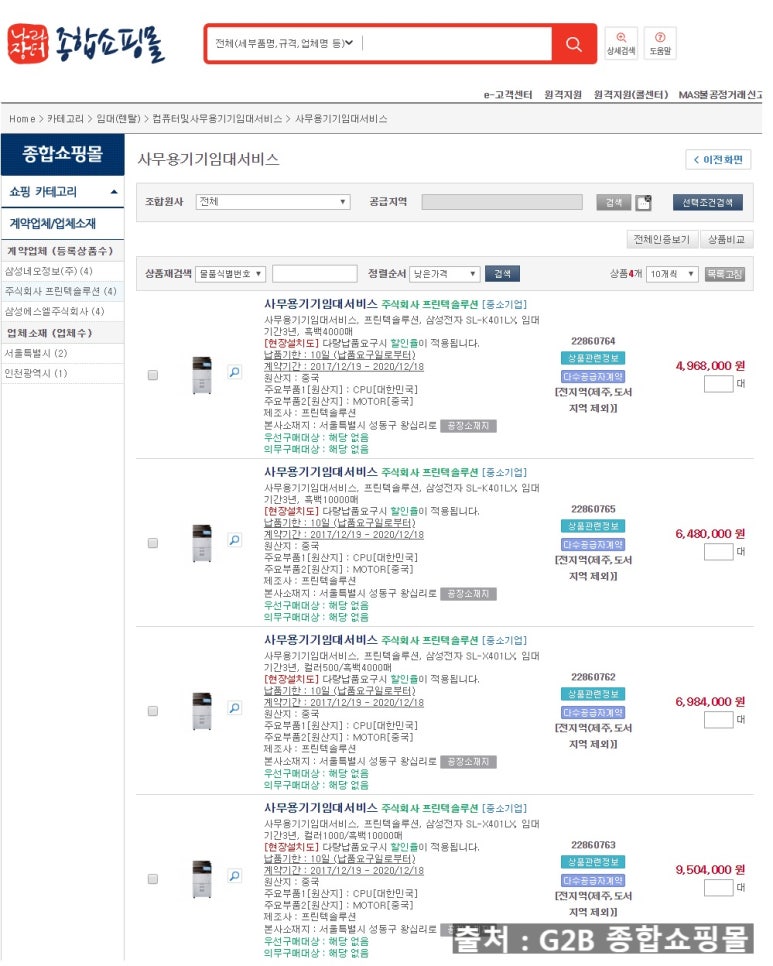Click the 이전화면 back button

coord(718,160)
